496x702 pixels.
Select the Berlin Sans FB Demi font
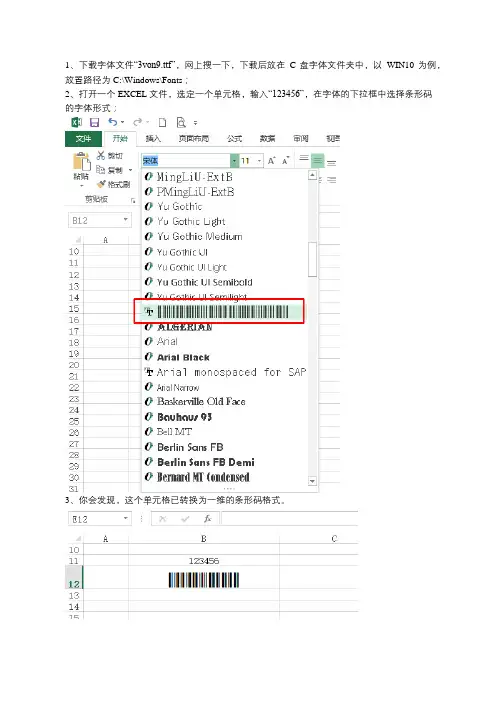point(225,462)
